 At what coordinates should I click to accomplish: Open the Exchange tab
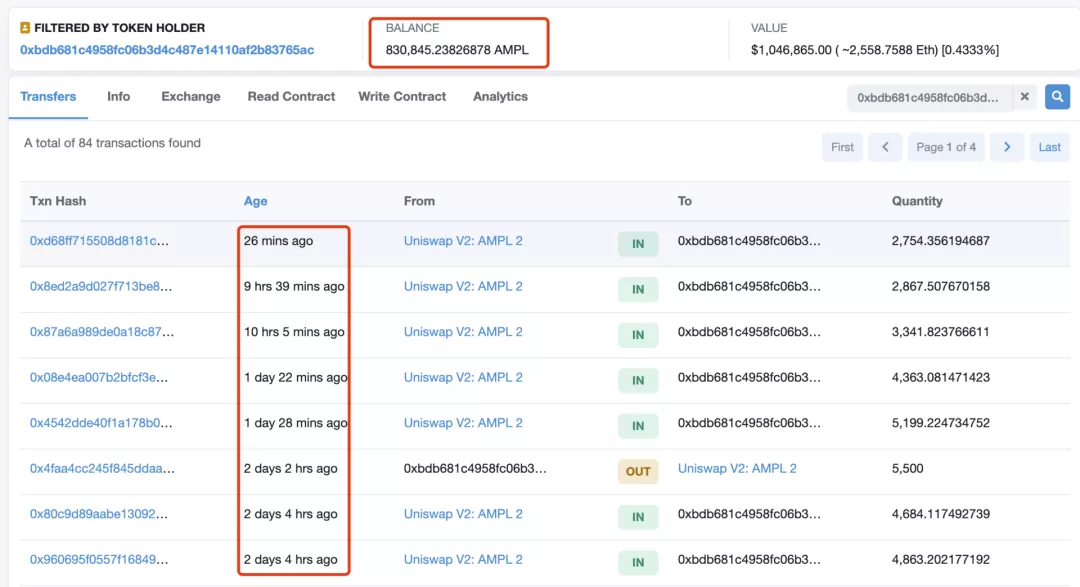190,97
